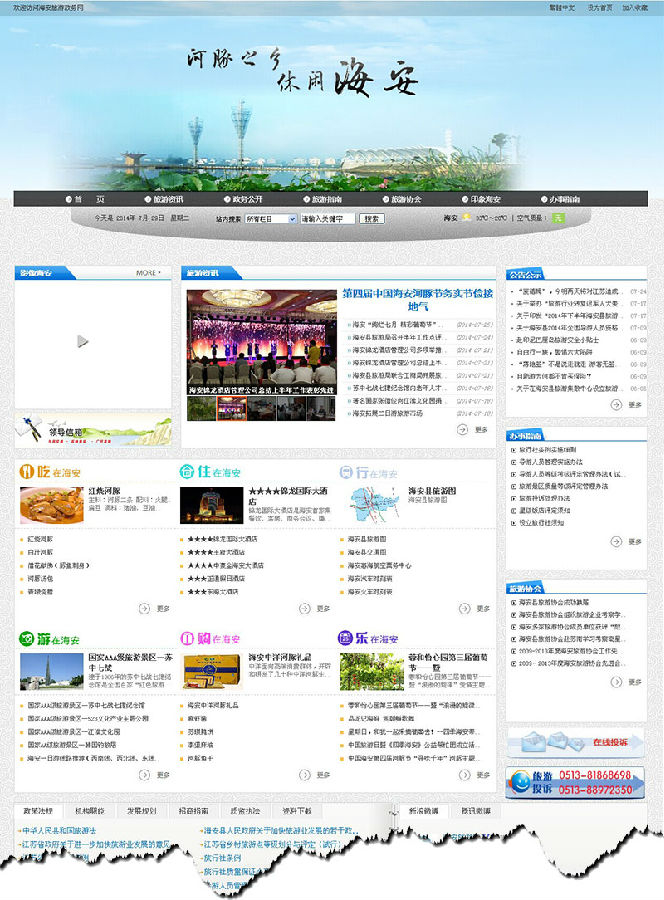Click 更多 arrow icon in 旅游协会 side panel
This screenshot has width=664, height=900.
point(616,682)
